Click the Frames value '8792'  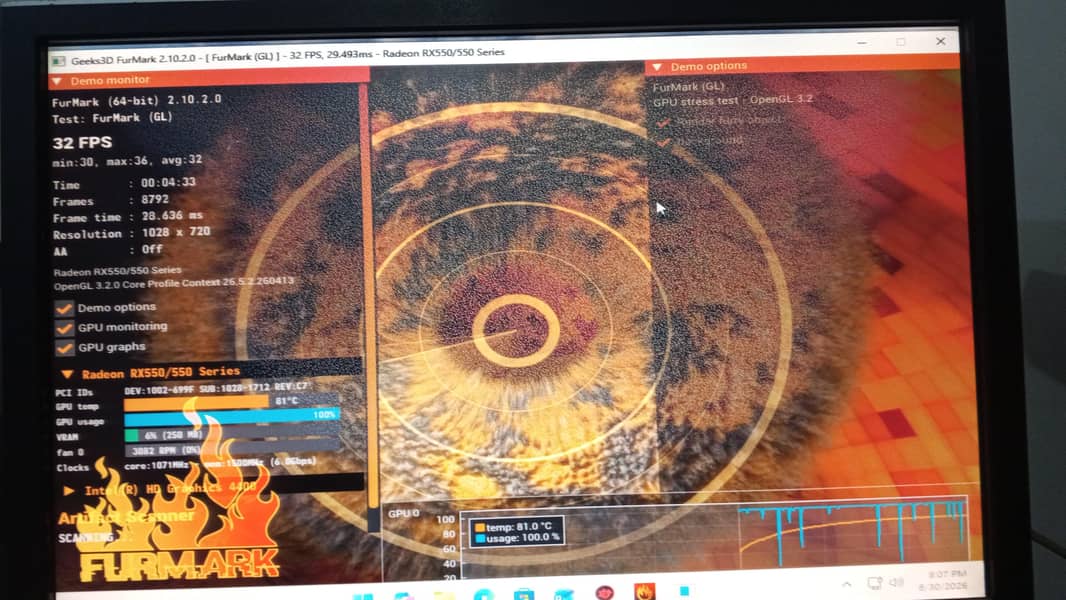pos(154,199)
